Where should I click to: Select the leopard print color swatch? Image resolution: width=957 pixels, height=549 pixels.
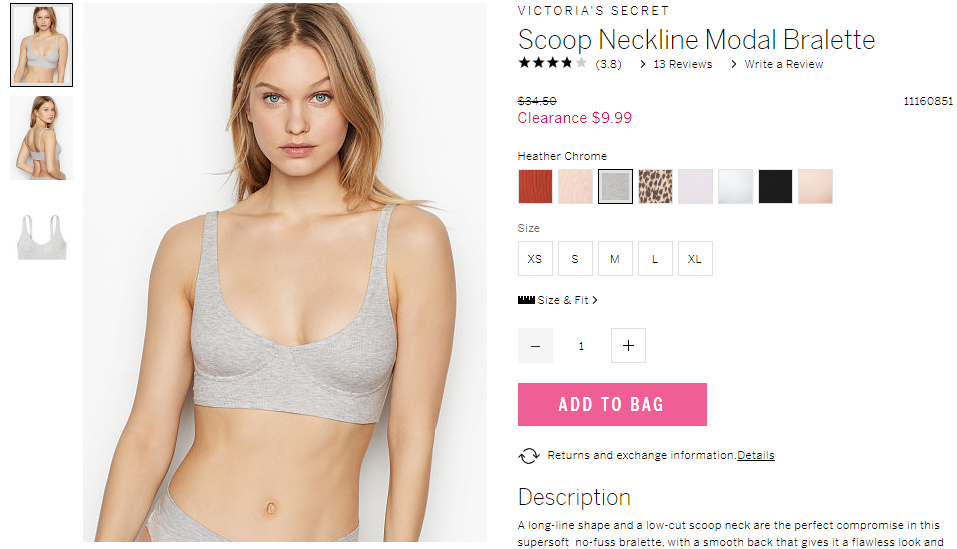pos(655,187)
